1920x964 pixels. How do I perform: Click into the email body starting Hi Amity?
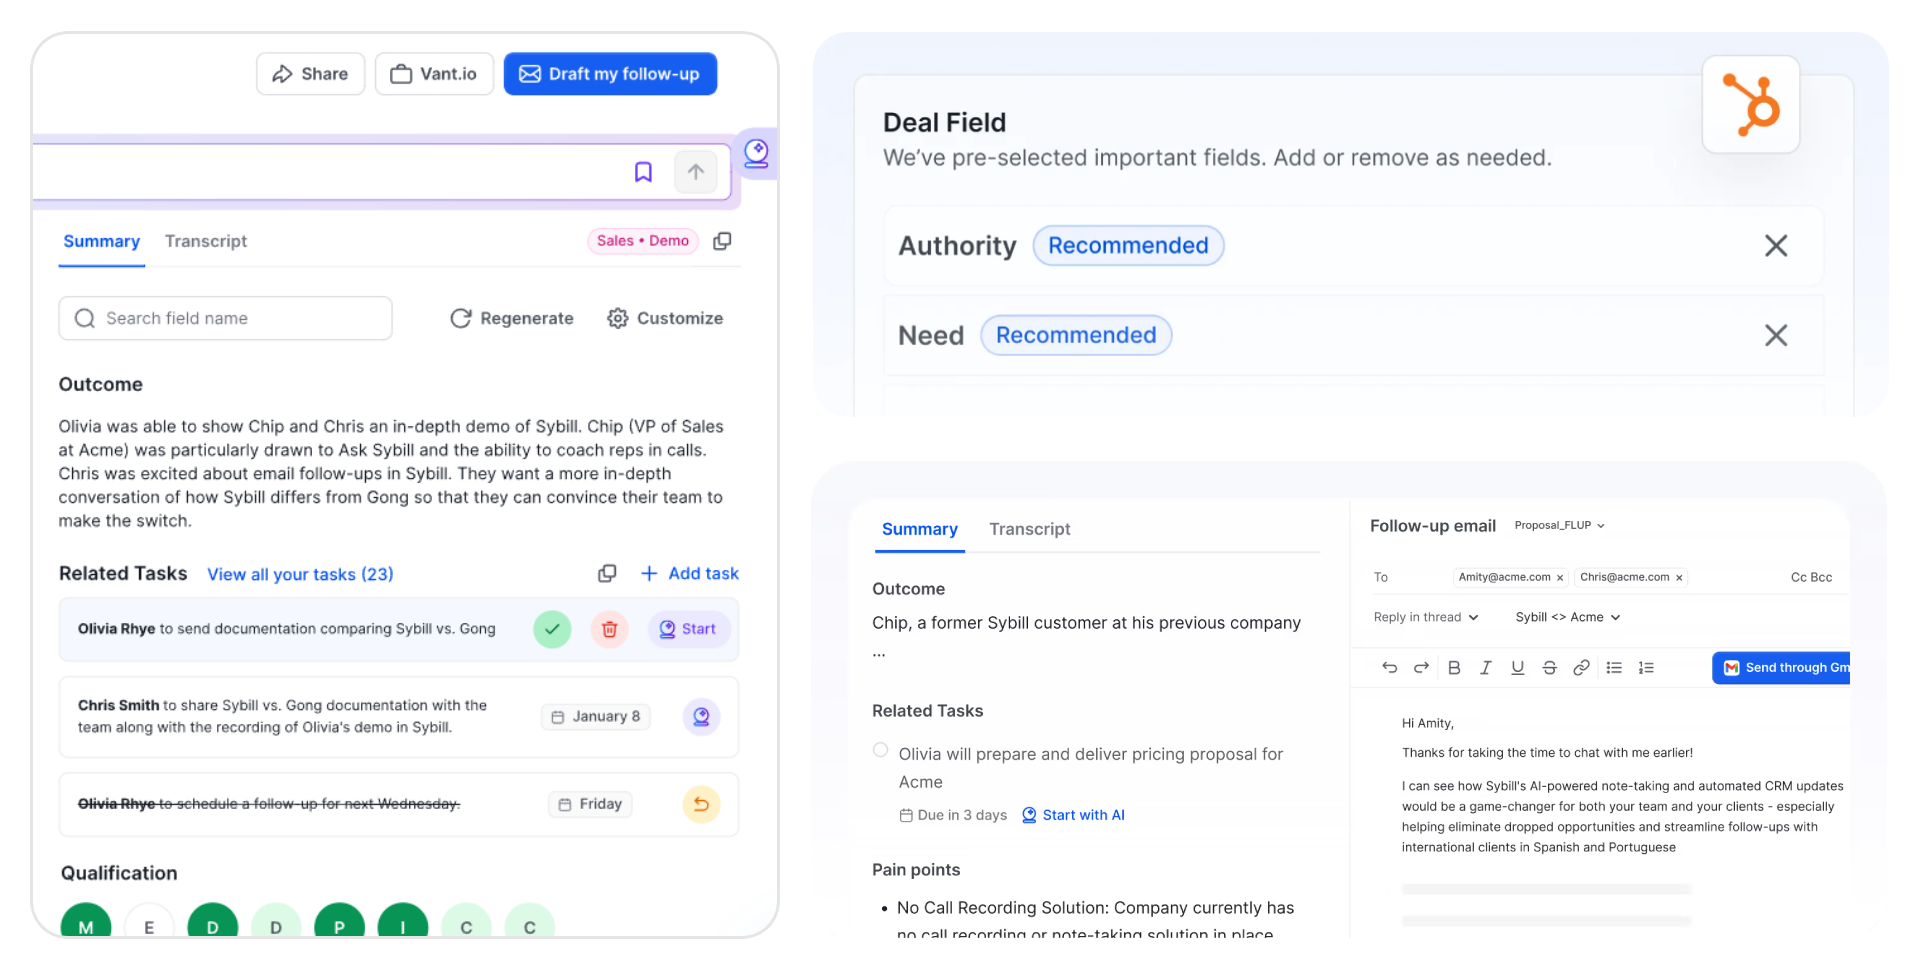click(1622, 785)
